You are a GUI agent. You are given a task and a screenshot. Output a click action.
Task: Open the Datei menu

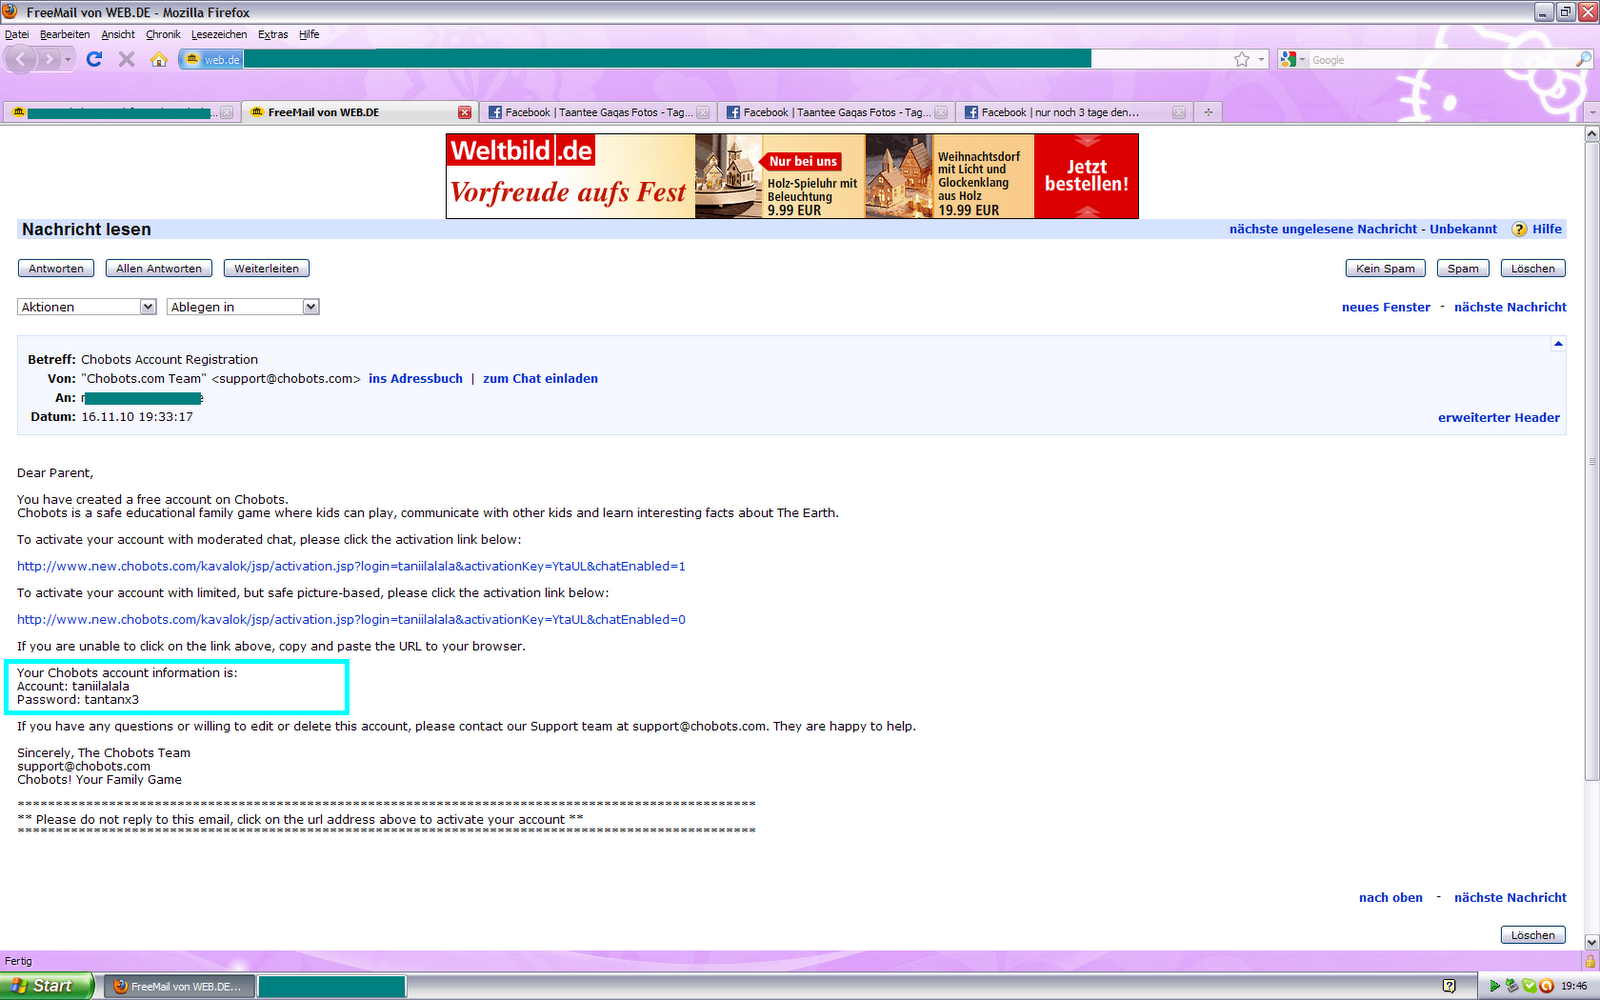point(17,34)
